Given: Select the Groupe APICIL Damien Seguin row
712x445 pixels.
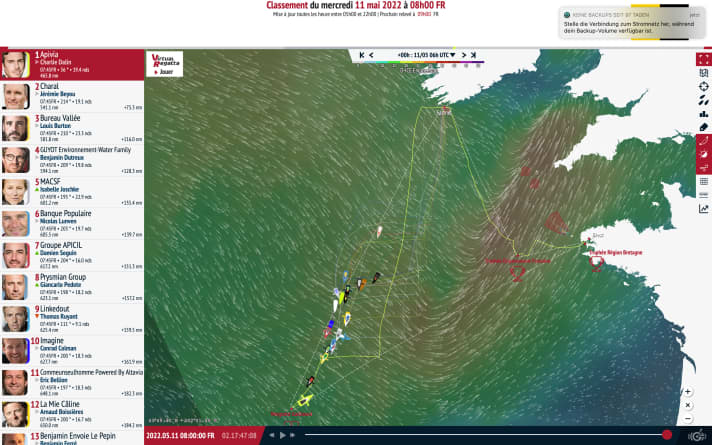Looking at the screenshot, I should (x=72, y=255).
